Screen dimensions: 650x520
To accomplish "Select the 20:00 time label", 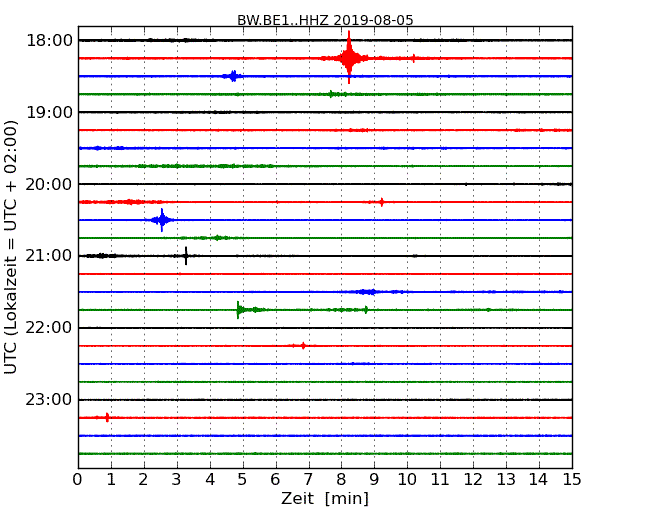I will pyautogui.click(x=50, y=184).
